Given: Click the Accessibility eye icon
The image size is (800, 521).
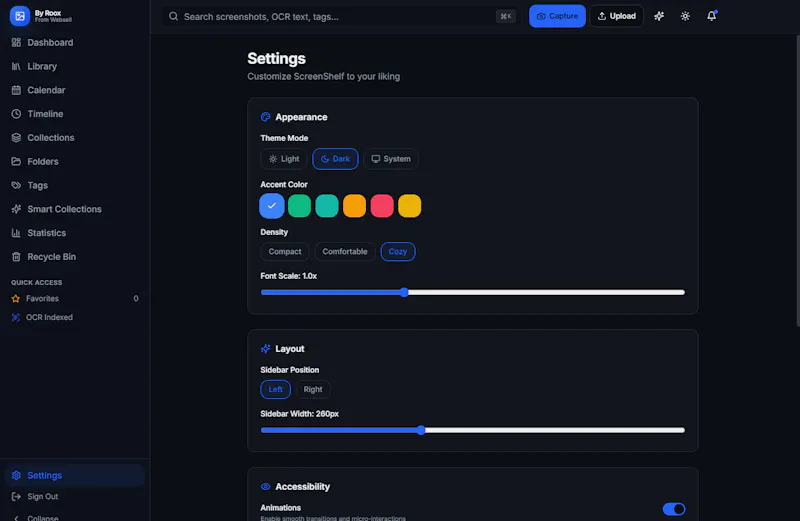Looking at the screenshot, I should tap(265, 487).
